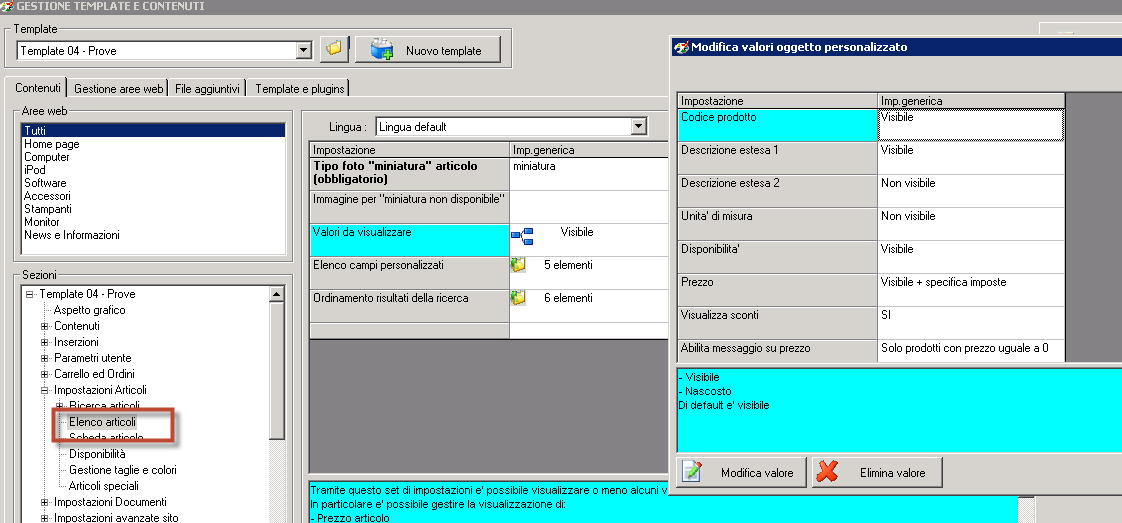Click the miniatura value cell
1122x523 pixels.
coord(589,174)
